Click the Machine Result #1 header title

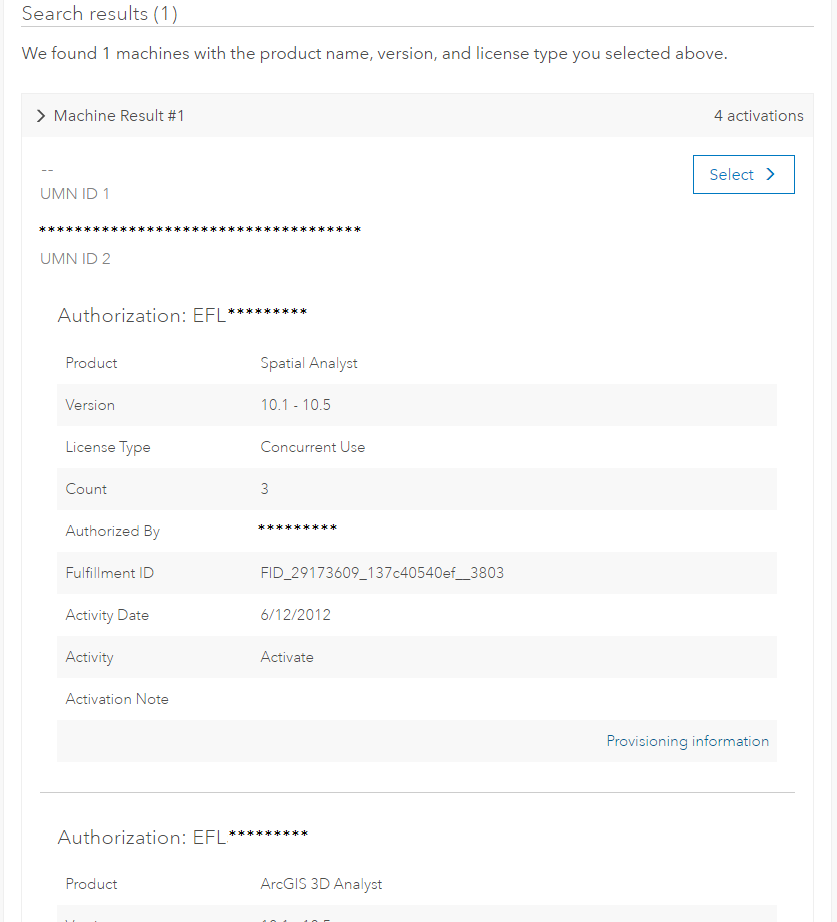(119, 116)
